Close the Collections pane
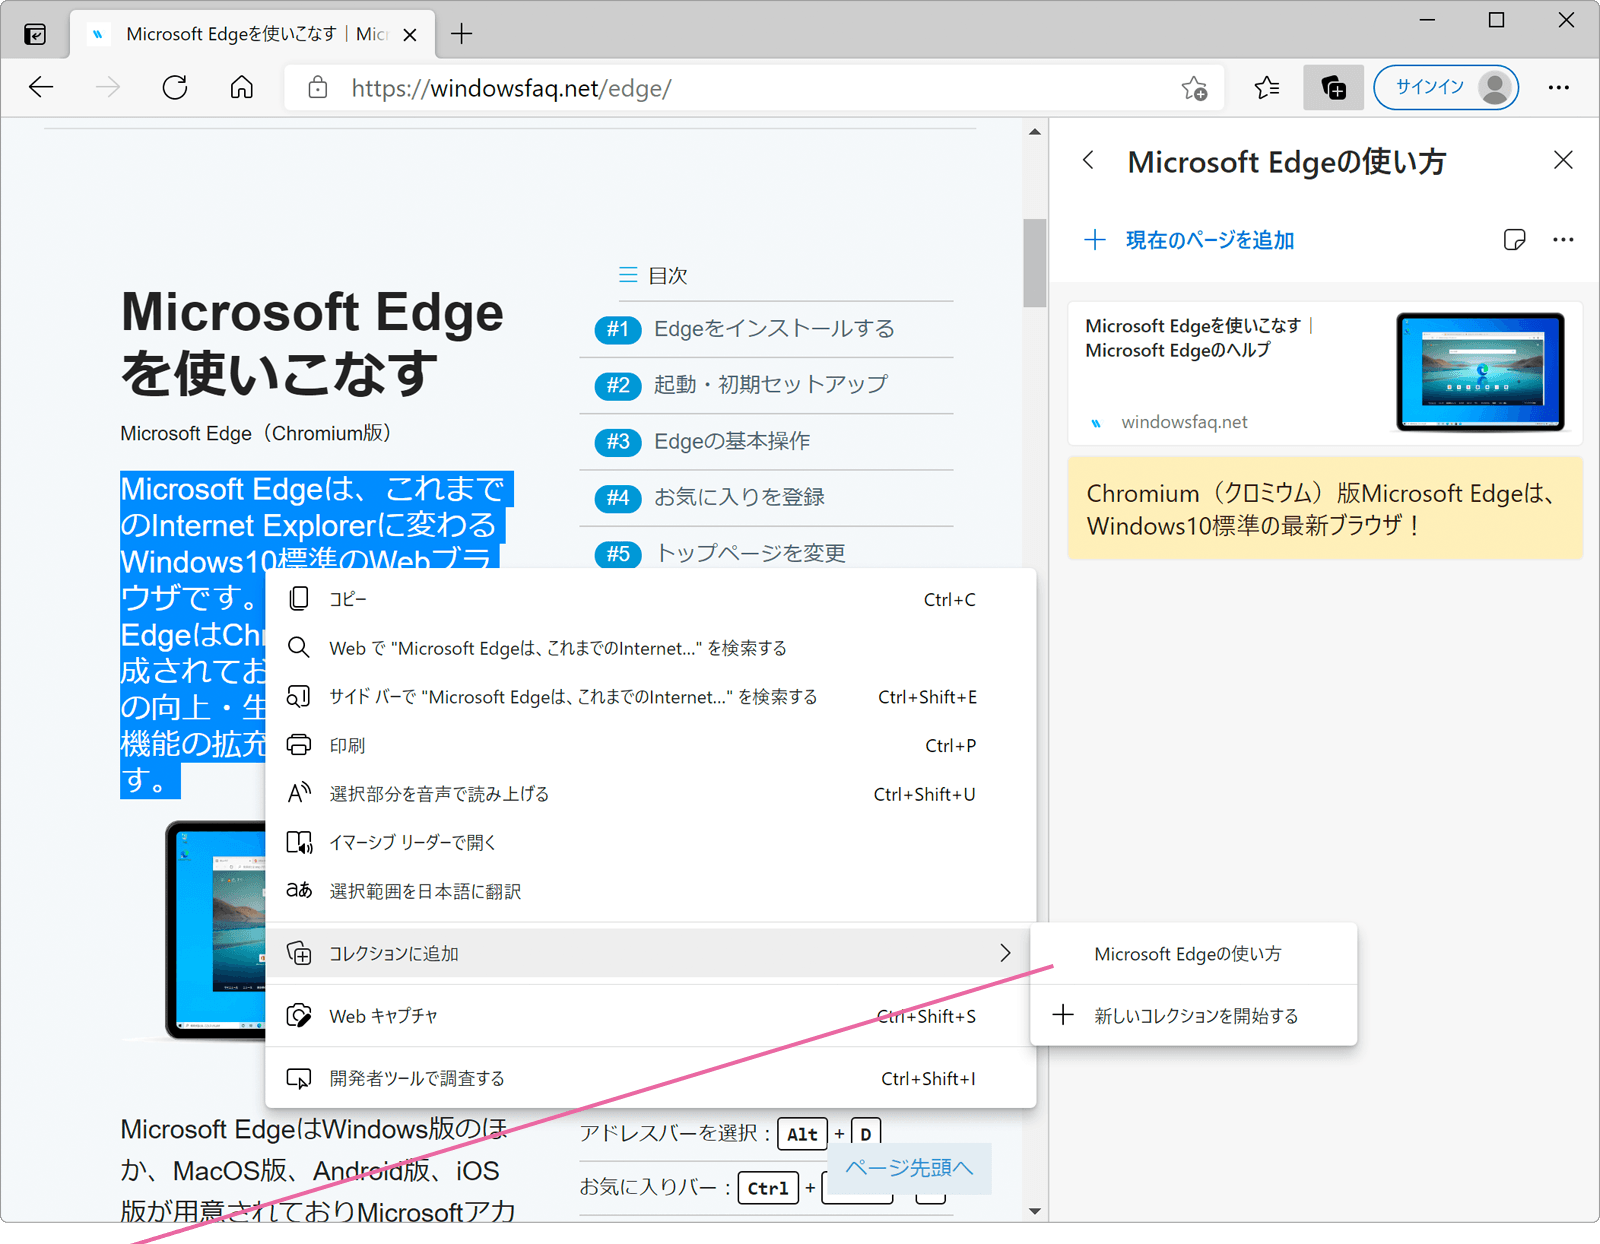 pyautogui.click(x=1563, y=160)
